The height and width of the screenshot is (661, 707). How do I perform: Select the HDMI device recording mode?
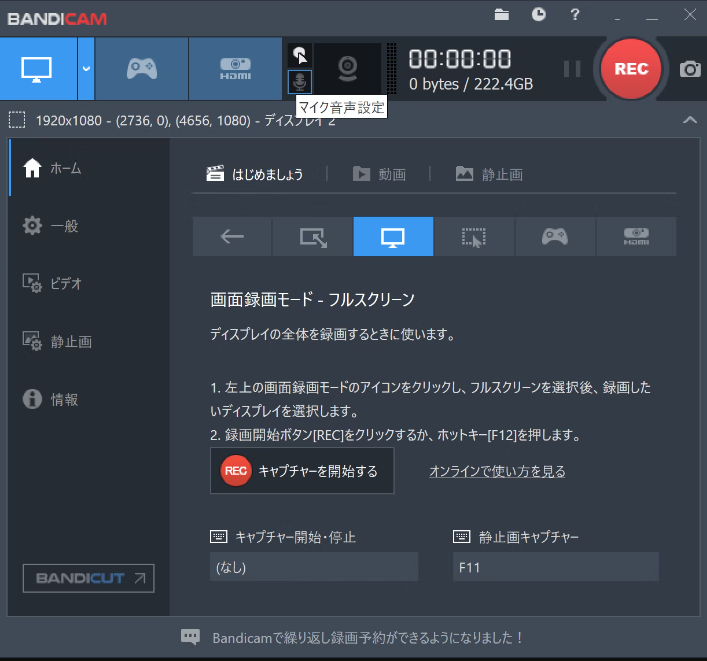(235, 68)
